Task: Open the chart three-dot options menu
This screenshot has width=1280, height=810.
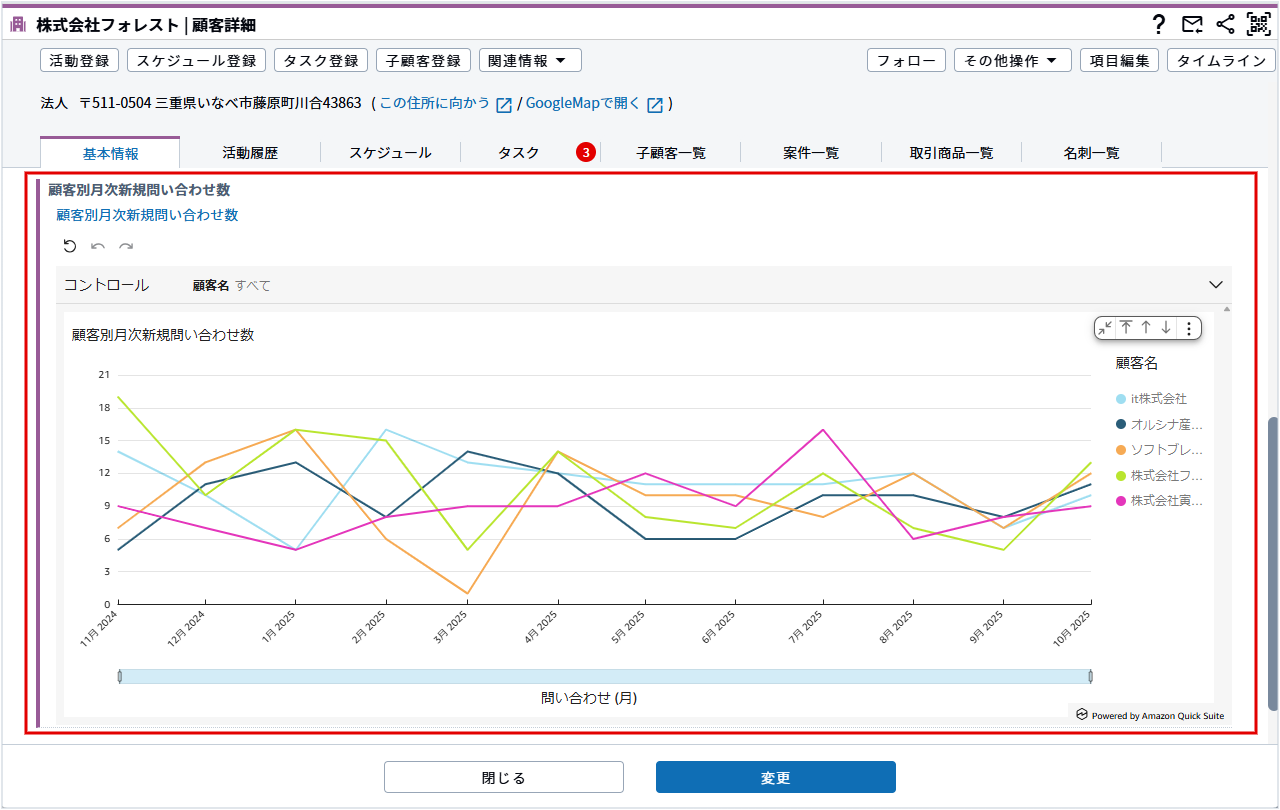Action: (x=1188, y=328)
